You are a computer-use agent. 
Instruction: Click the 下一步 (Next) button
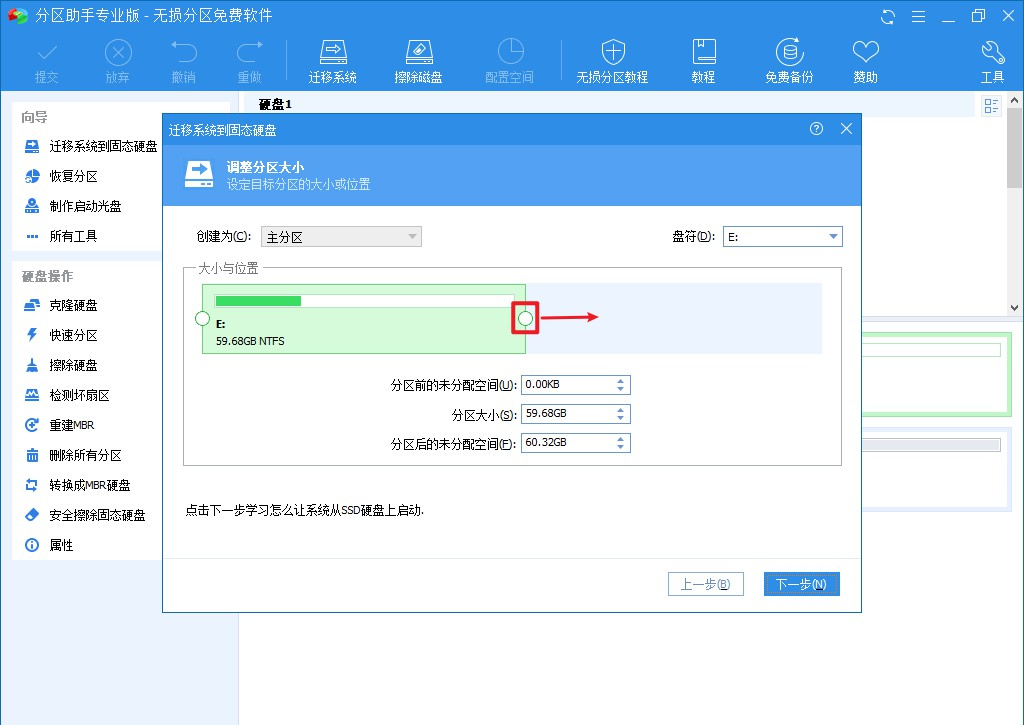click(x=801, y=582)
